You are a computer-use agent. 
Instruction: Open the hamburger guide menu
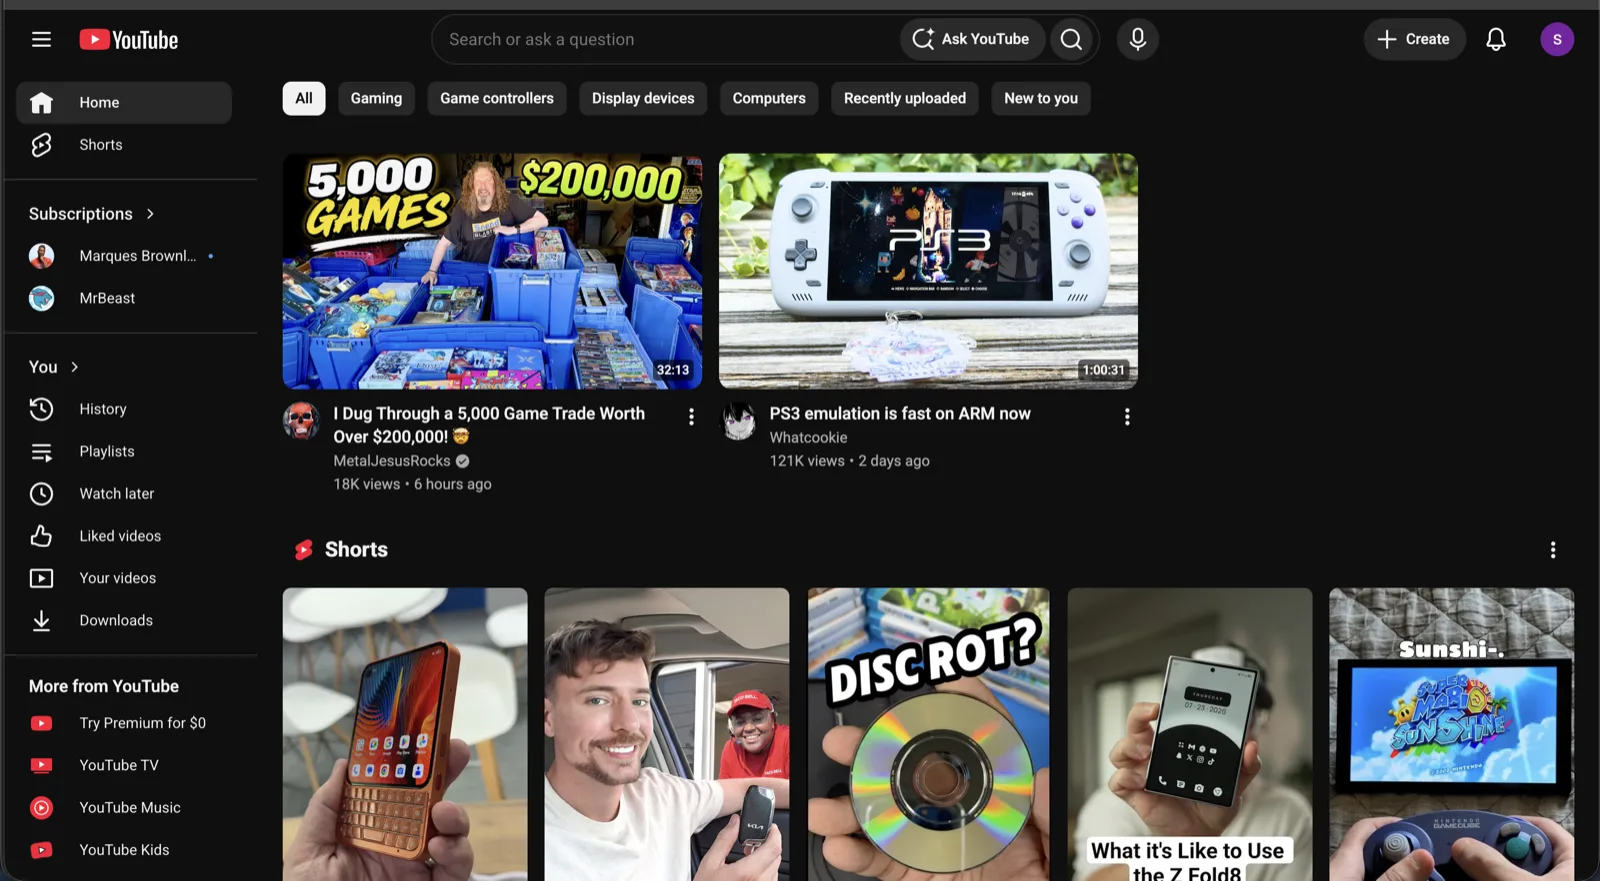[41, 39]
